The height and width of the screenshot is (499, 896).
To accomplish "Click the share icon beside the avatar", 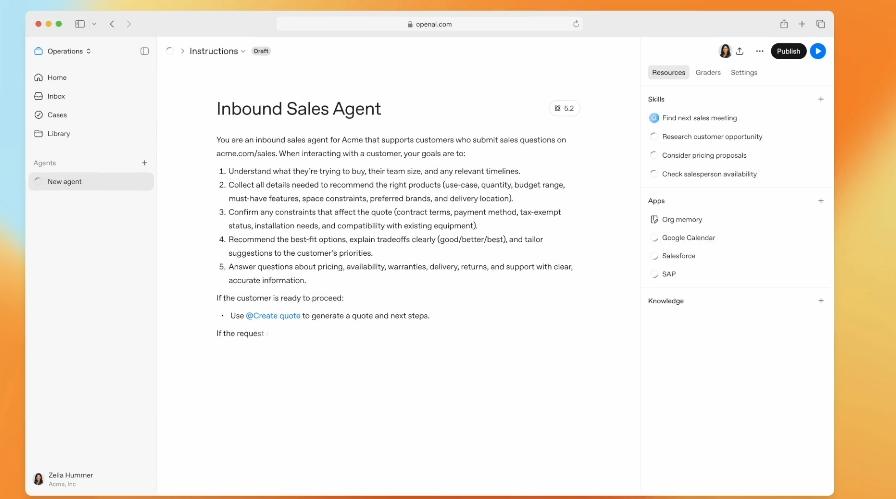I will click(739, 51).
